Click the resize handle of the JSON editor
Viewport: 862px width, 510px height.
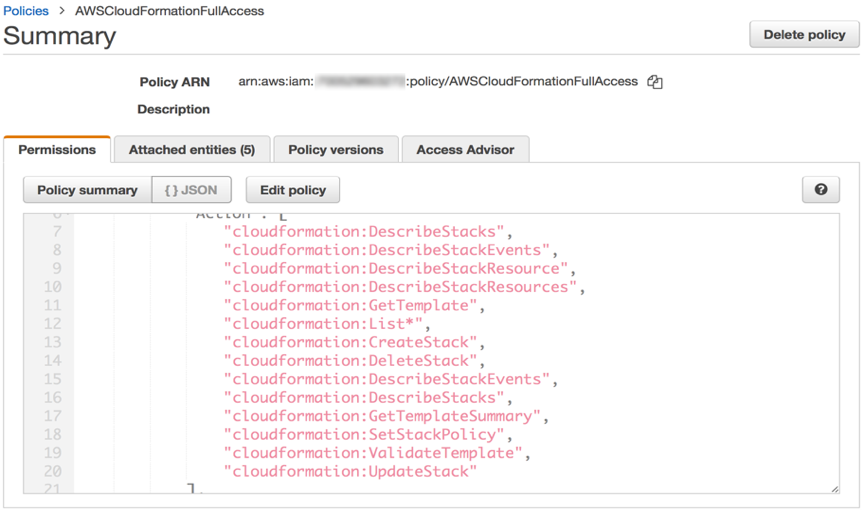(x=835, y=489)
